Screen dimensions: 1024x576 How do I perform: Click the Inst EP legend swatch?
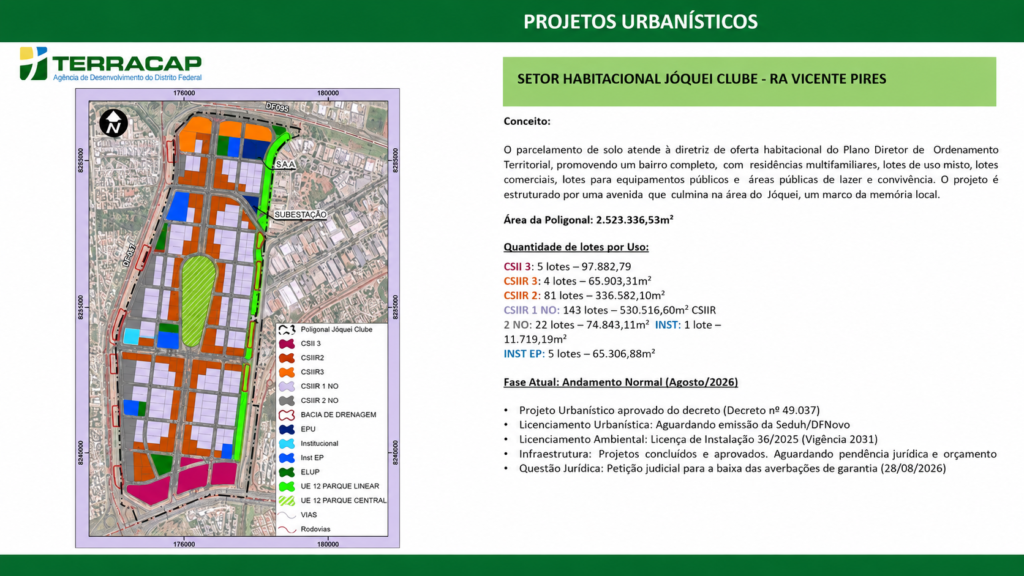287,458
